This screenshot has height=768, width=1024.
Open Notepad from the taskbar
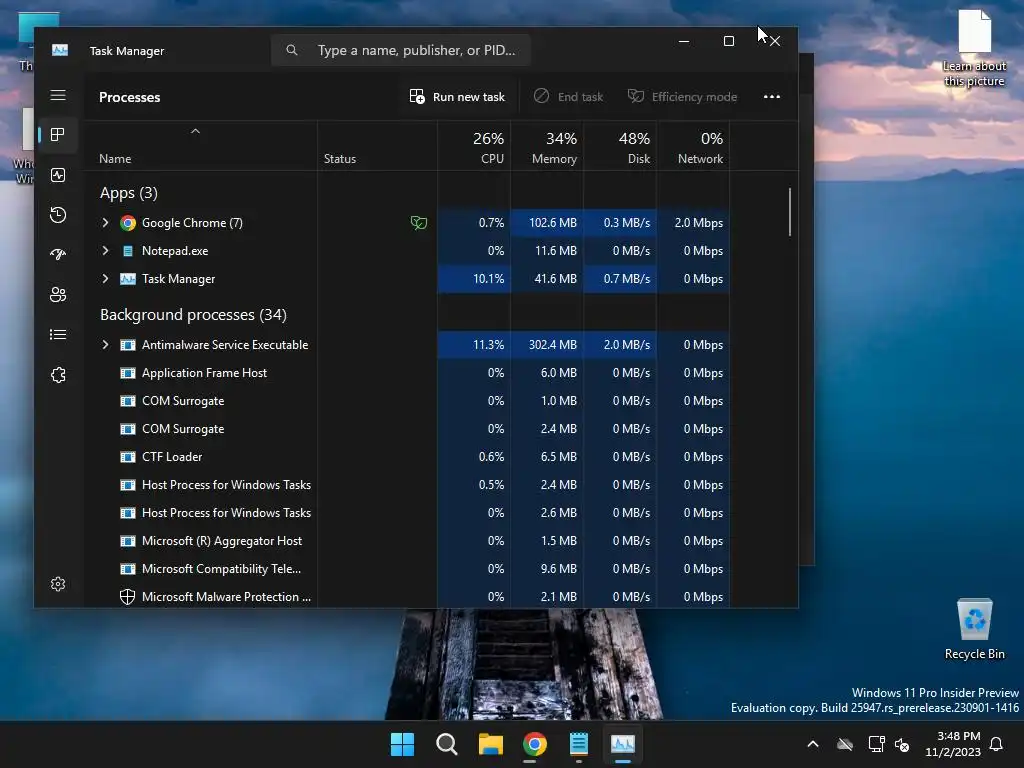[x=579, y=744]
